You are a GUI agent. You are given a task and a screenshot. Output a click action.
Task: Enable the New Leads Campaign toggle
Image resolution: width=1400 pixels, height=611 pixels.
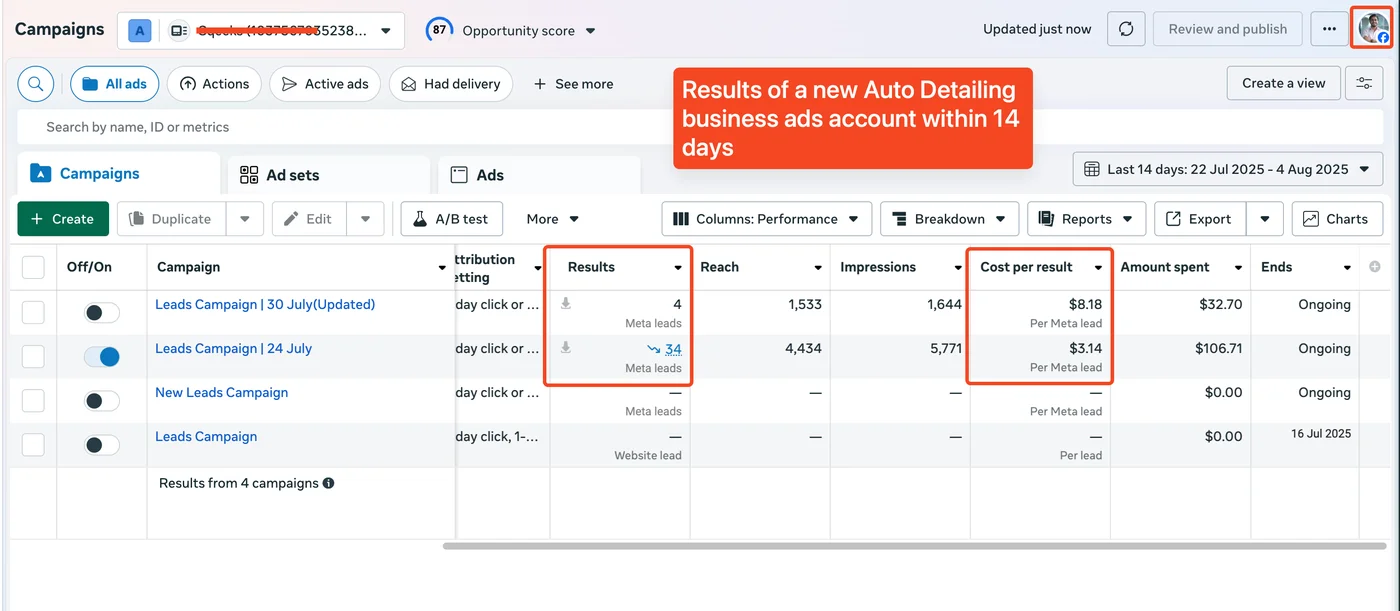pyautogui.click(x=101, y=400)
